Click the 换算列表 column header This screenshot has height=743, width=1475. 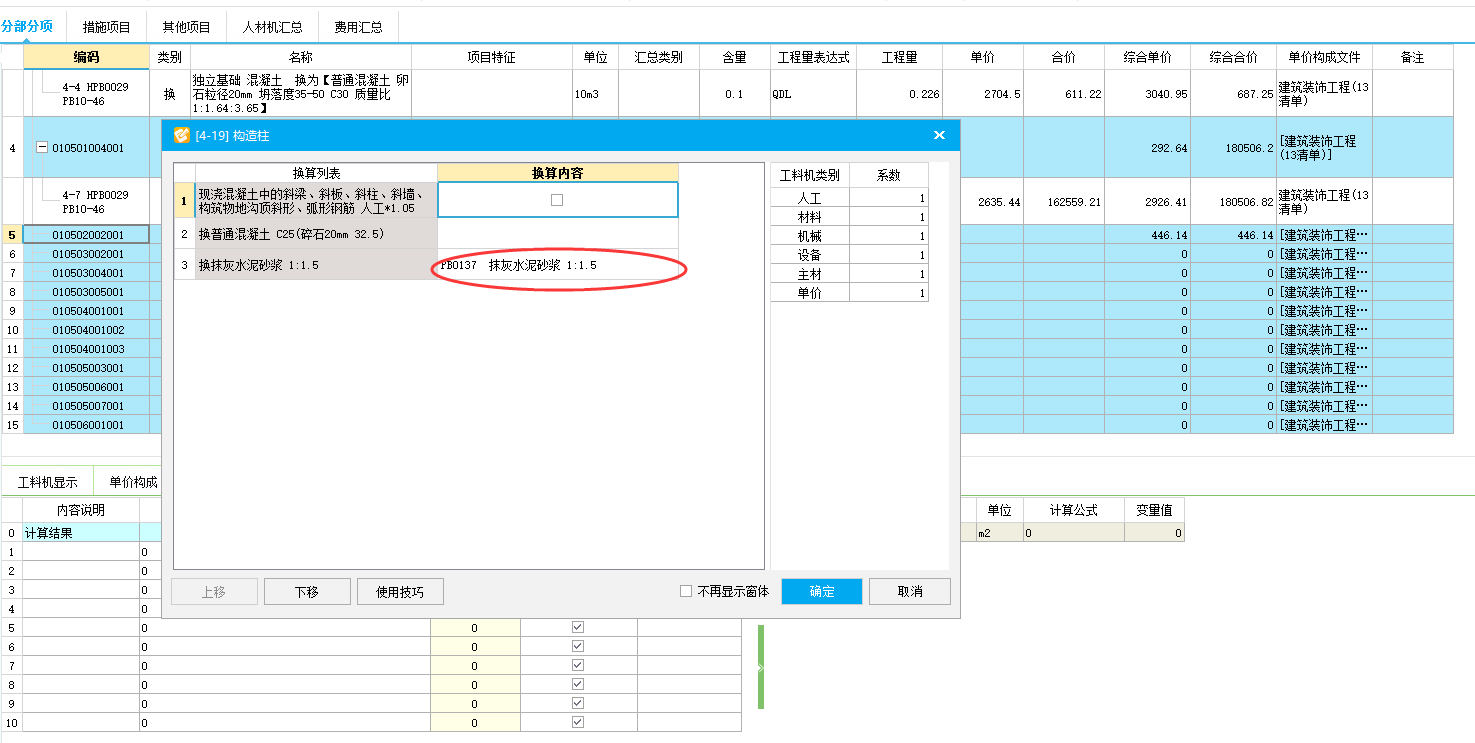[316, 173]
